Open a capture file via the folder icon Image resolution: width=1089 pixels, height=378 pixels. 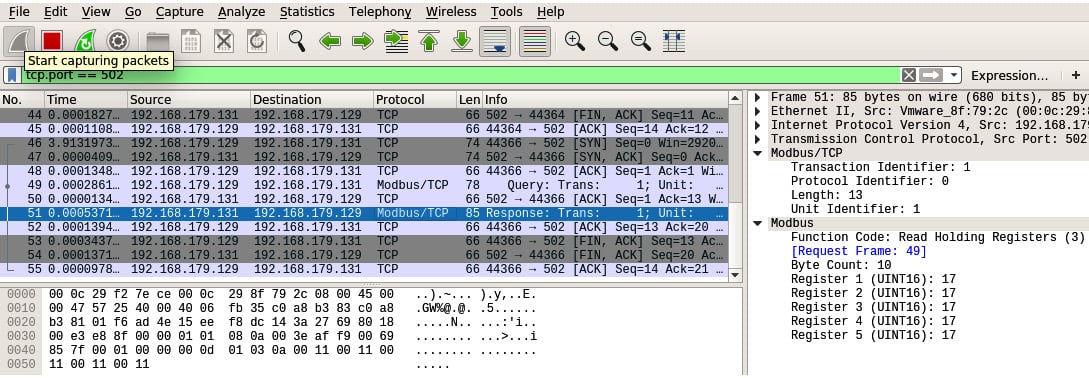tap(158, 42)
